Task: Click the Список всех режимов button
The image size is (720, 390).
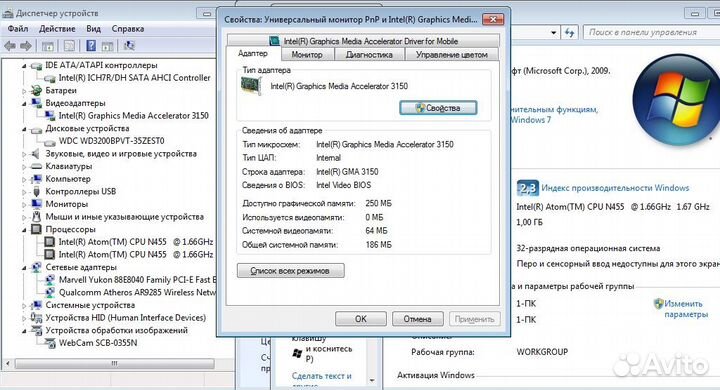Action: pyautogui.click(x=290, y=271)
